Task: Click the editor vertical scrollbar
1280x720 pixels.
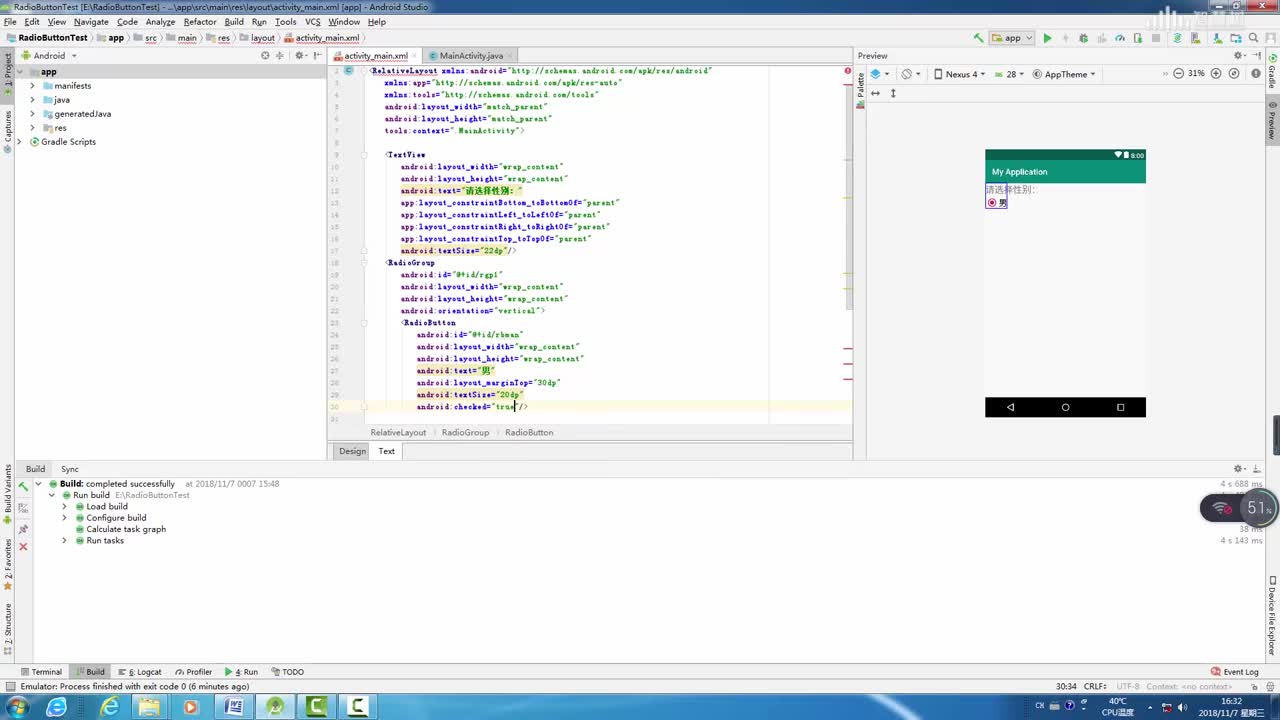Action: [850, 190]
